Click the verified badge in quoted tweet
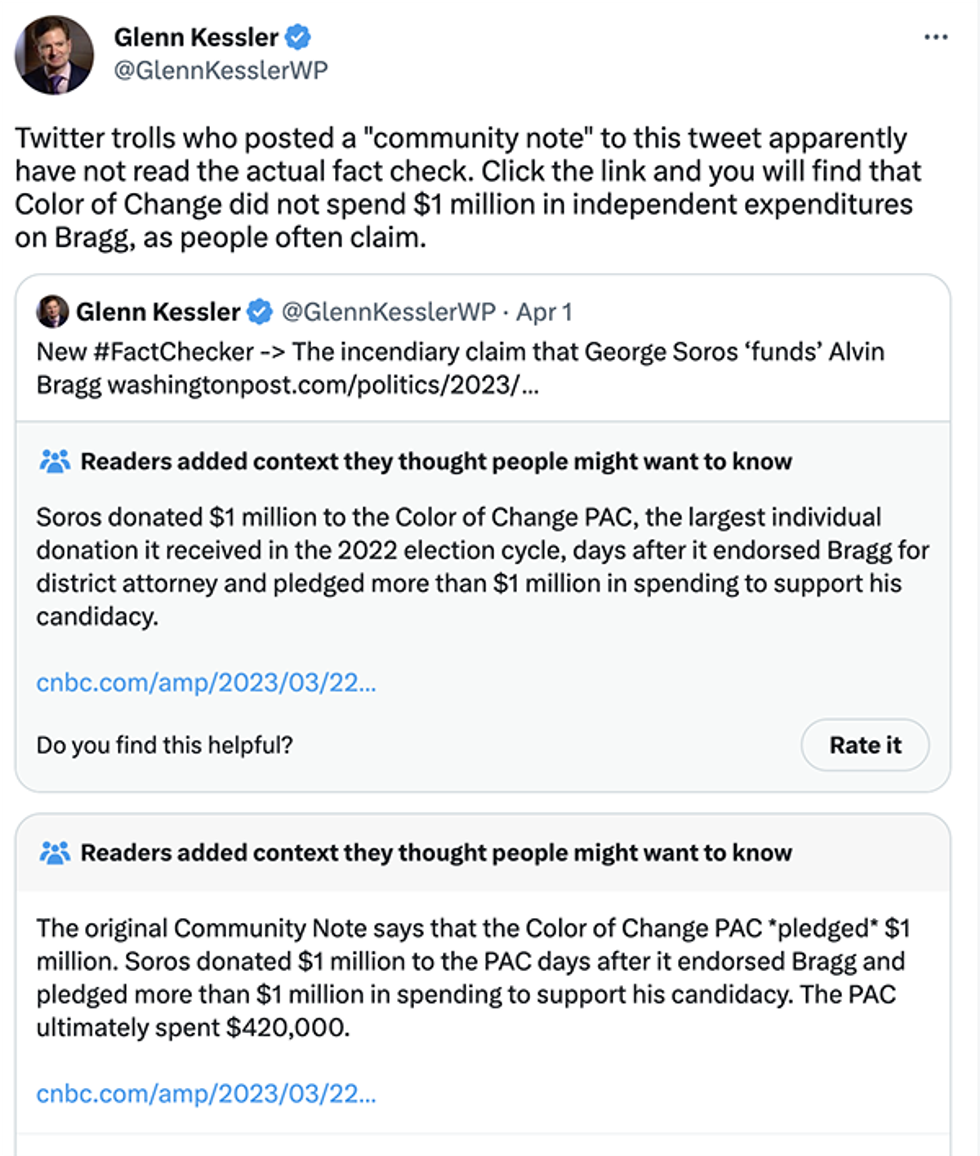Viewport: 980px width, 1156px height. pyautogui.click(x=259, y=312)
